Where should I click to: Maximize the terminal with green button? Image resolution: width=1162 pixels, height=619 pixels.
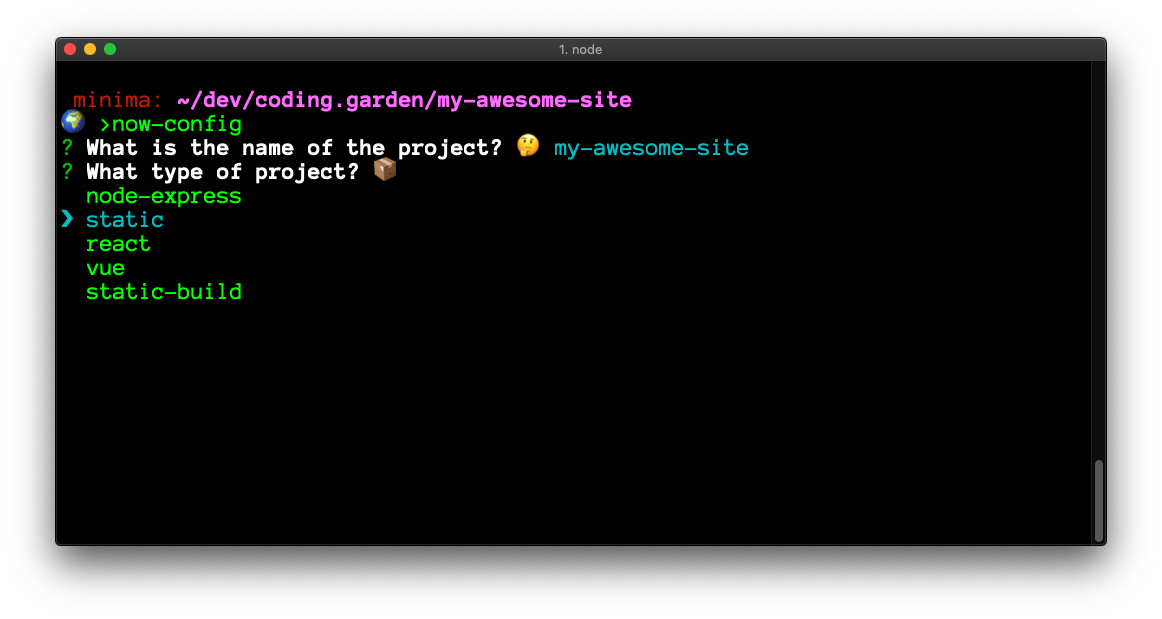[110, 50]
